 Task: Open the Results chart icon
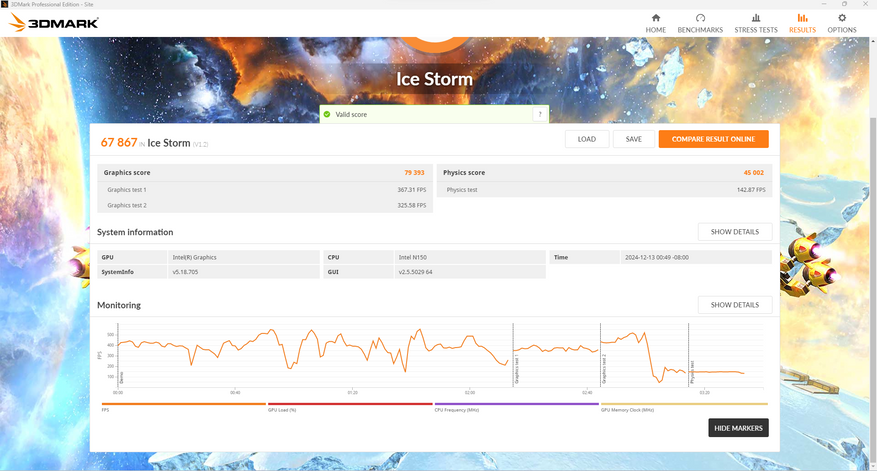point(802,18)
